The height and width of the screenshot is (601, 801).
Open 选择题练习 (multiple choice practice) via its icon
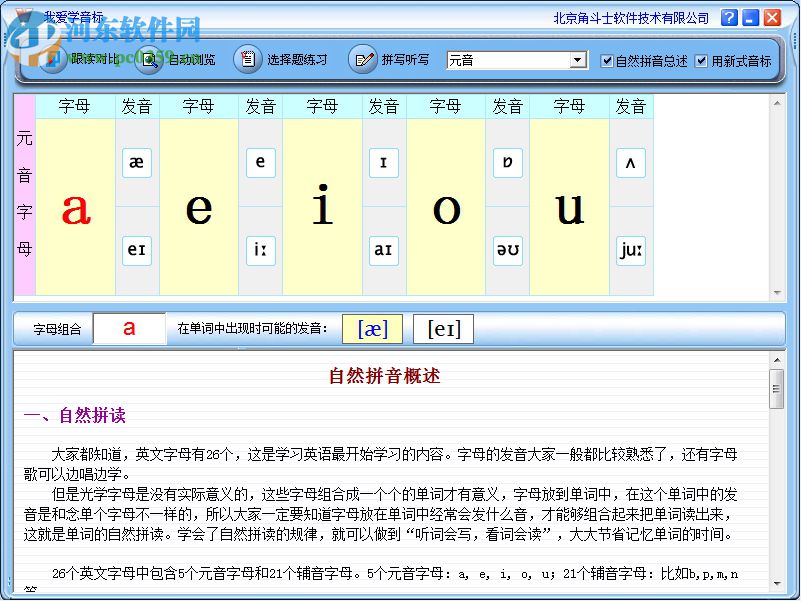coord(247,58)
